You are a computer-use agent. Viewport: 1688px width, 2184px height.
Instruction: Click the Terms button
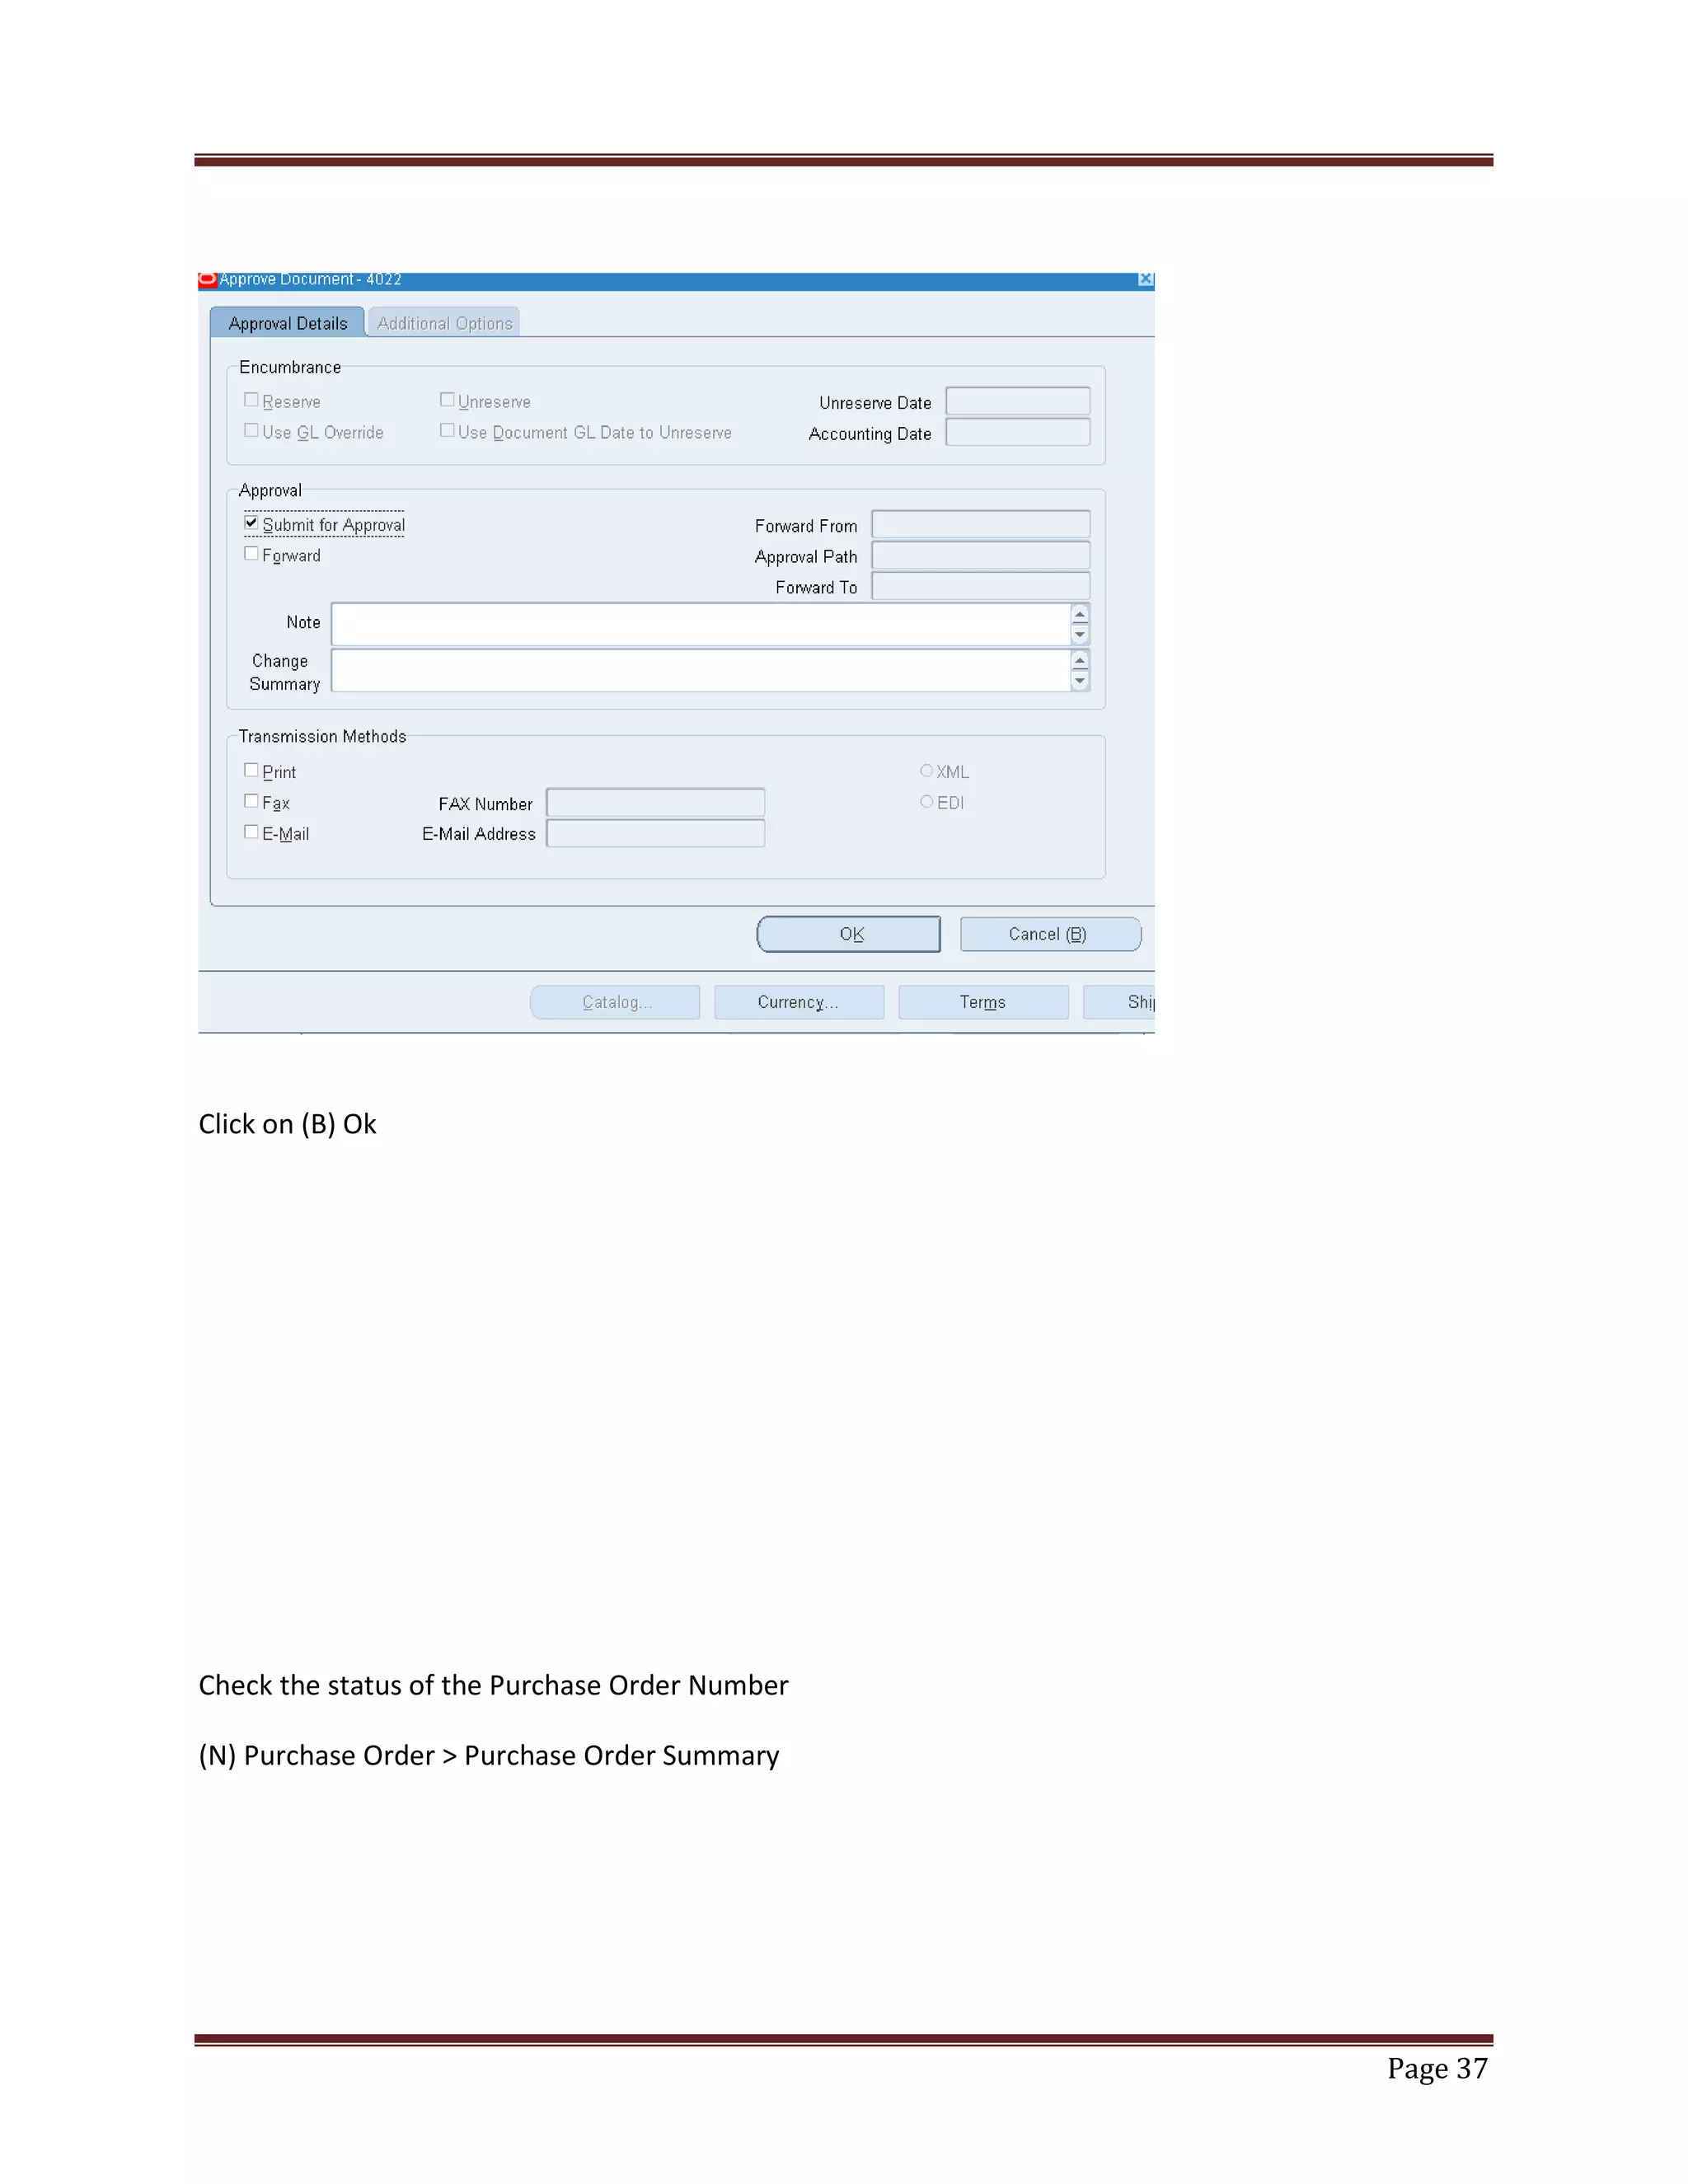[983, 1002]
